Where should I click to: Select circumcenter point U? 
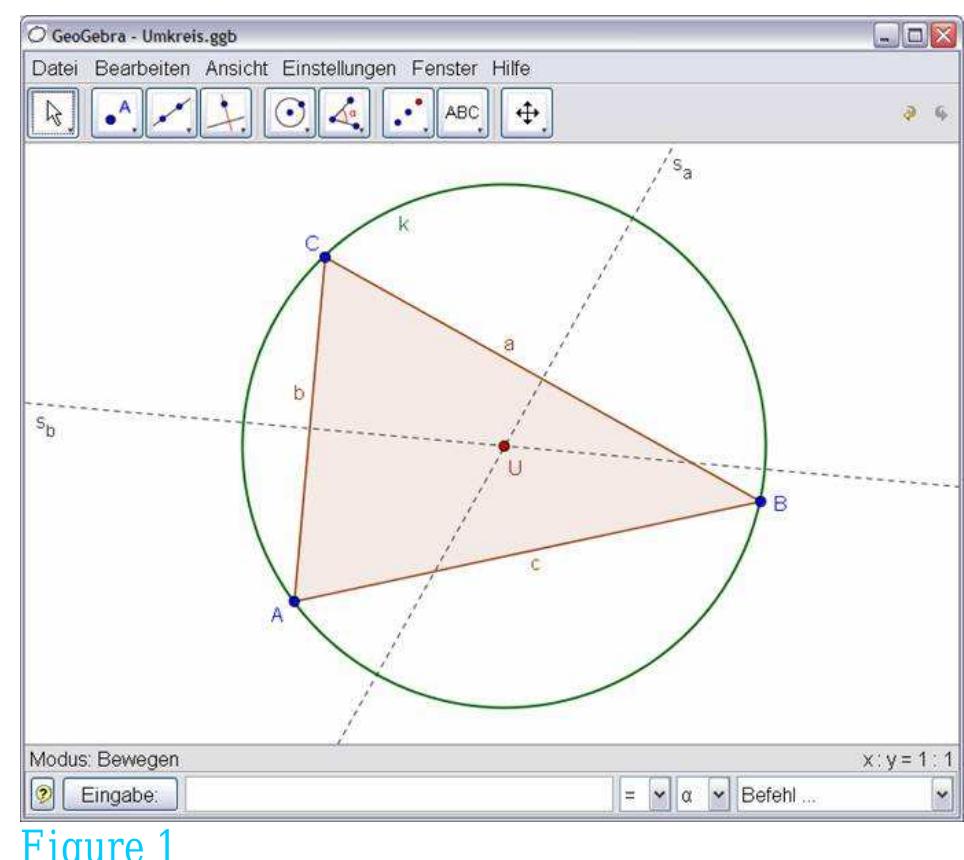[504, 446]
